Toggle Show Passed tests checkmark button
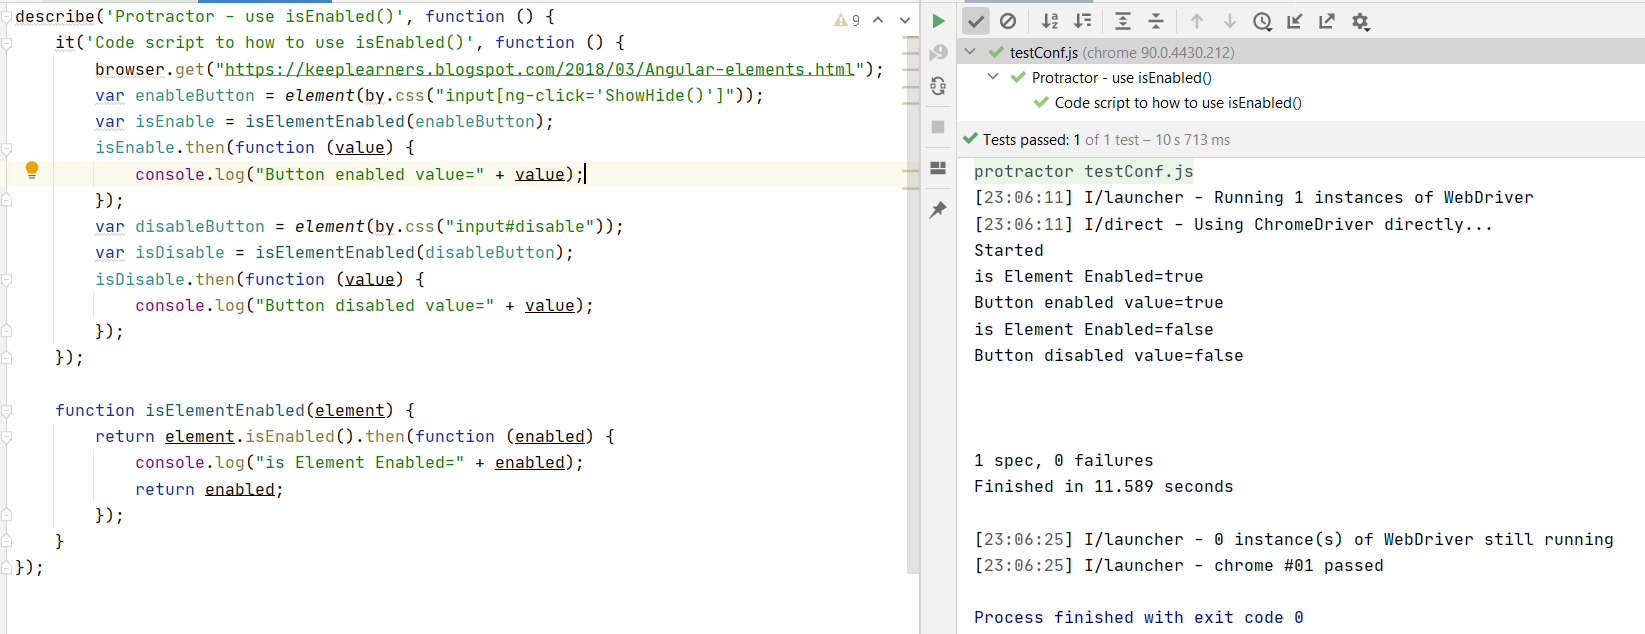1645x634 pixels. point(976,21)
